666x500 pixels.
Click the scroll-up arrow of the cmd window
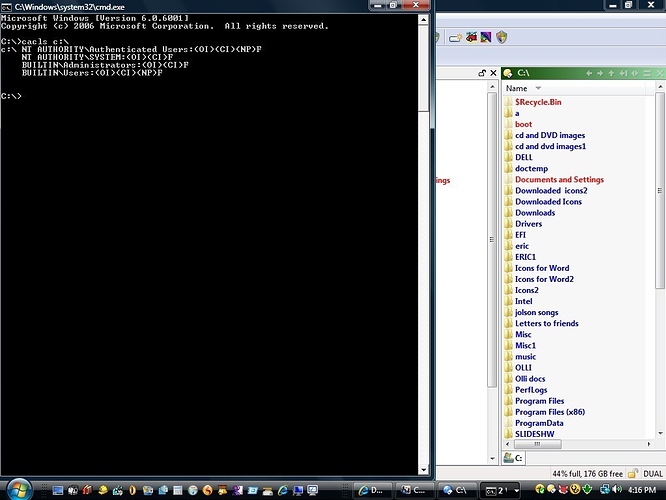pos(423,20)
